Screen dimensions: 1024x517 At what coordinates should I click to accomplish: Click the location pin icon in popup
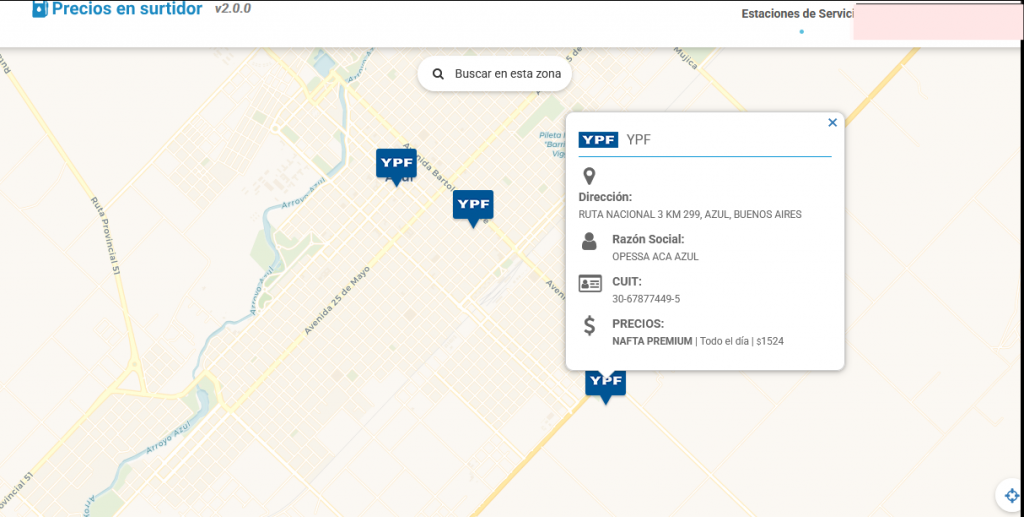(589, 176)
